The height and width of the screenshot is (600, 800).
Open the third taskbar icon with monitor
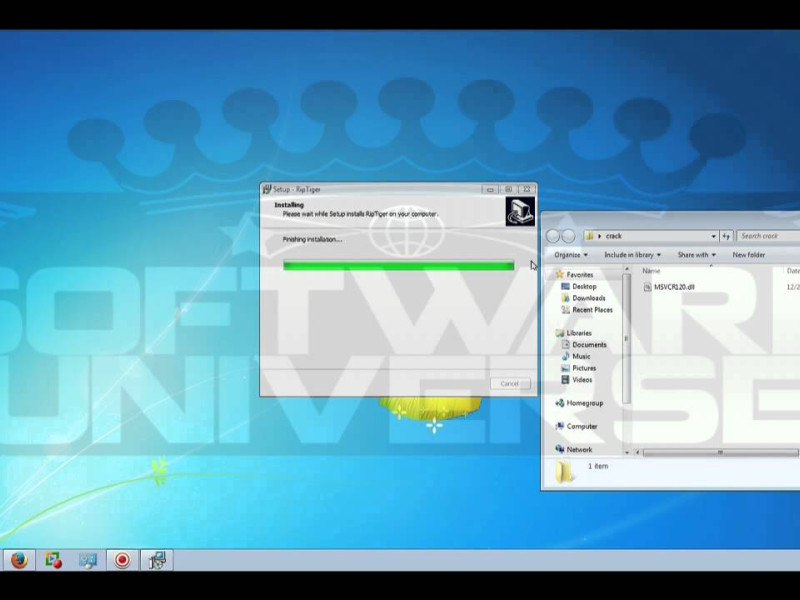[x=88, y=560]
